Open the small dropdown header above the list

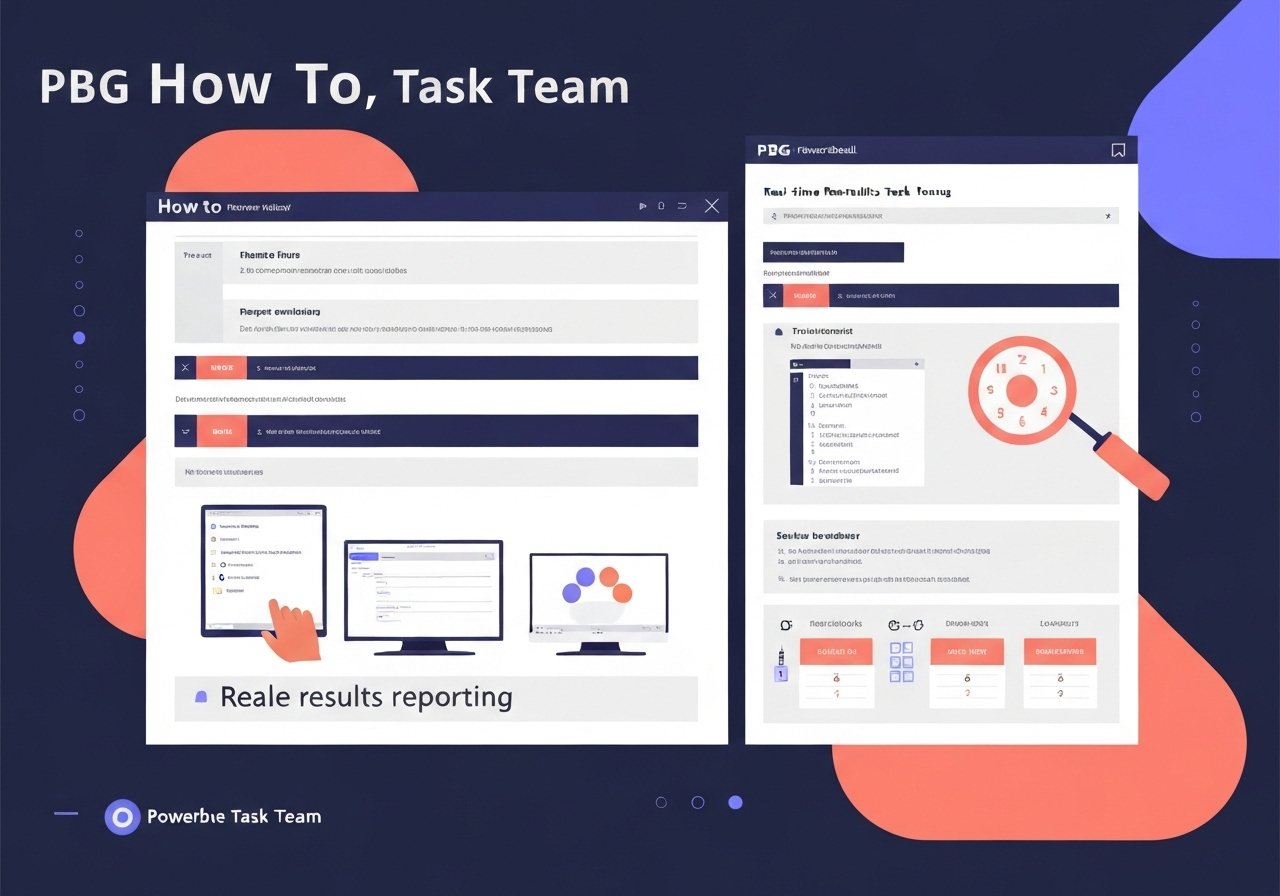point(856,365)
